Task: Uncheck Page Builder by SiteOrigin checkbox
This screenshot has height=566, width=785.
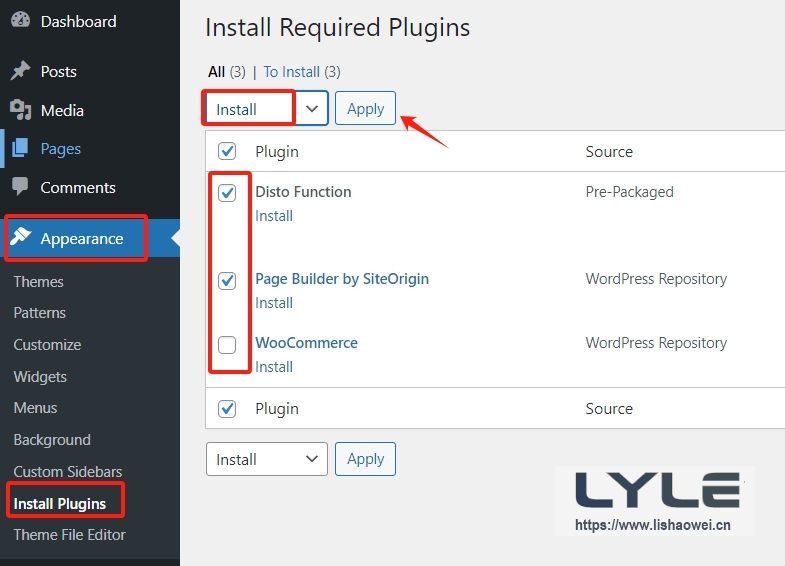Action: (227, 281)
